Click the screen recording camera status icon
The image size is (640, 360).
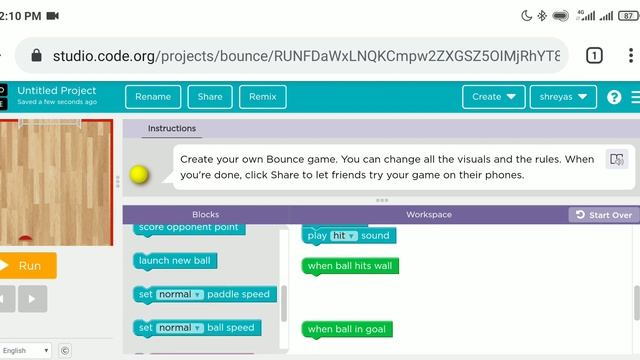coord(53,16)
